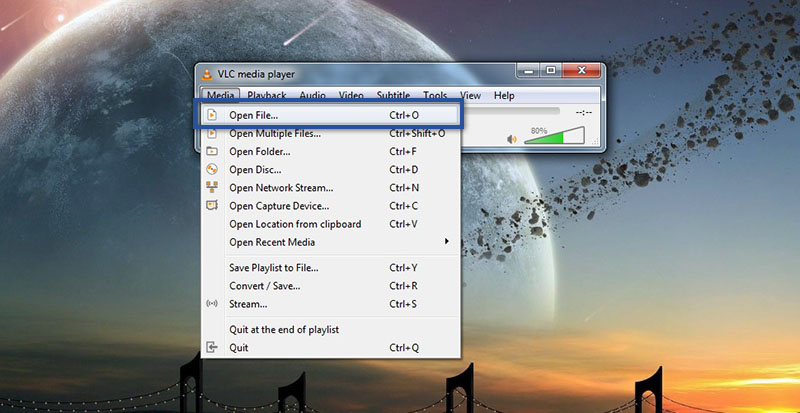800x413 pixels.
Task: Open the View menu
Action: (x=470, y=95)
